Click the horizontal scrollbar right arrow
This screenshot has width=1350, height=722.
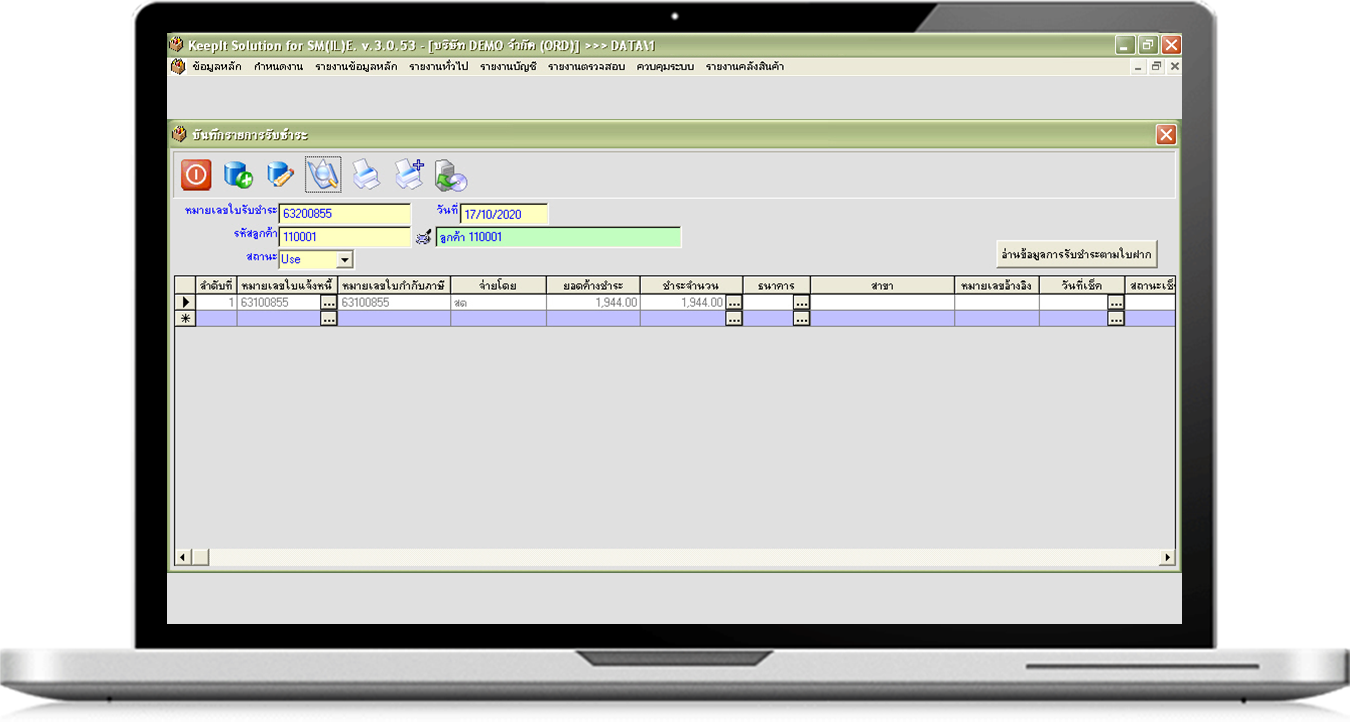[1167, 557]
